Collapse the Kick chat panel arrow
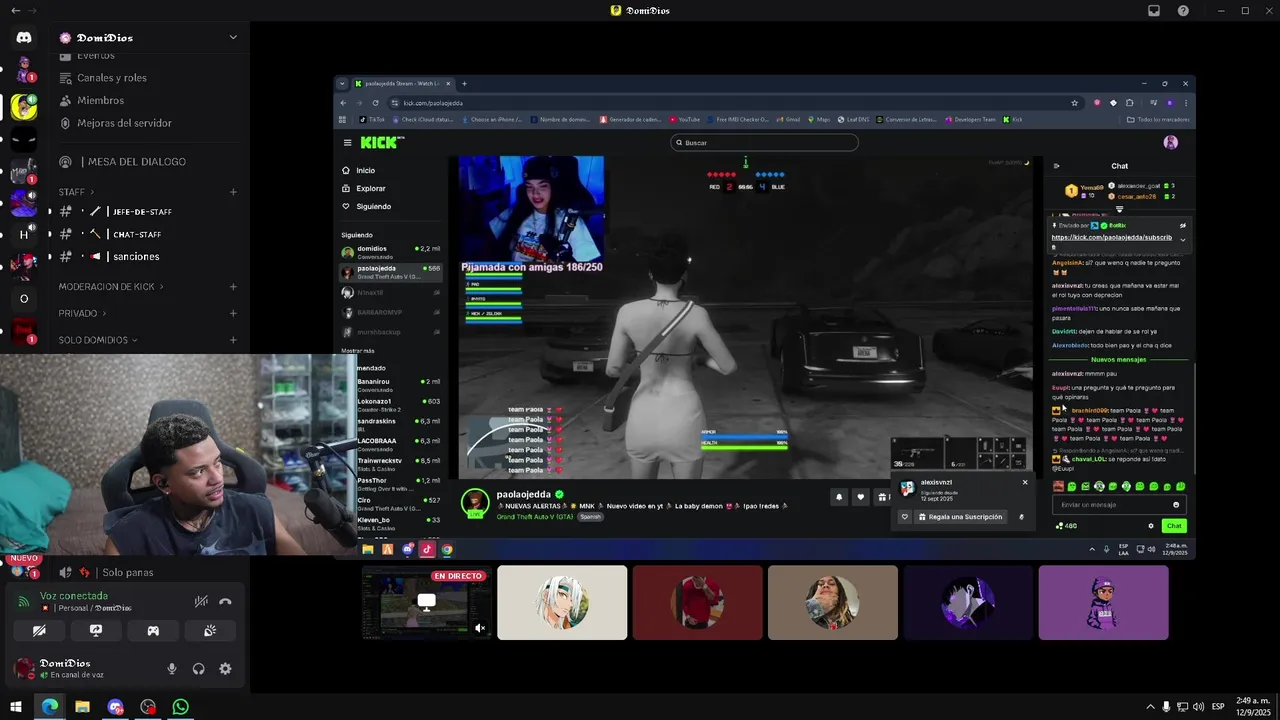Screen dimensions: 1280x720 [x=1056, y=166]
